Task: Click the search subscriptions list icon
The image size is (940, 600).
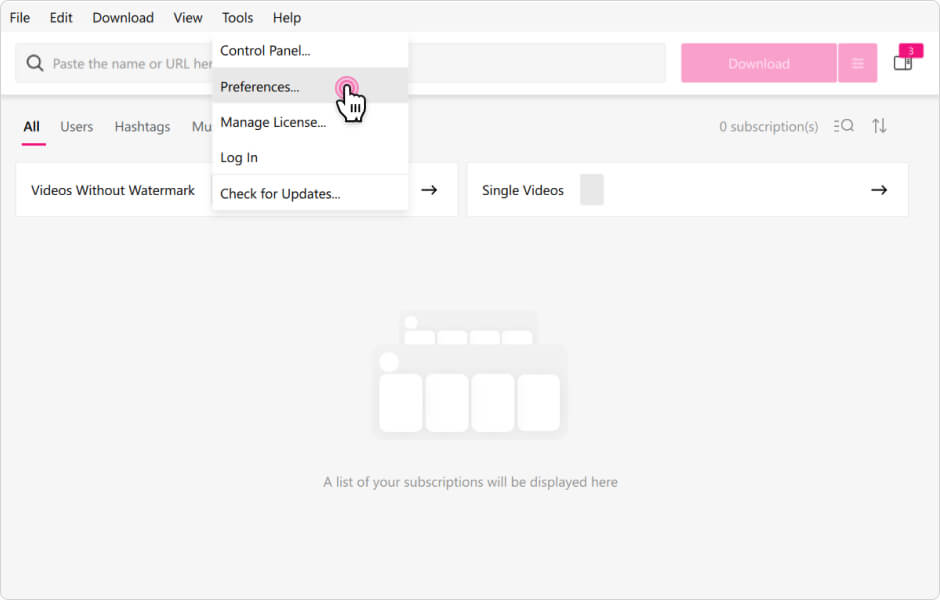Action: 843,126
